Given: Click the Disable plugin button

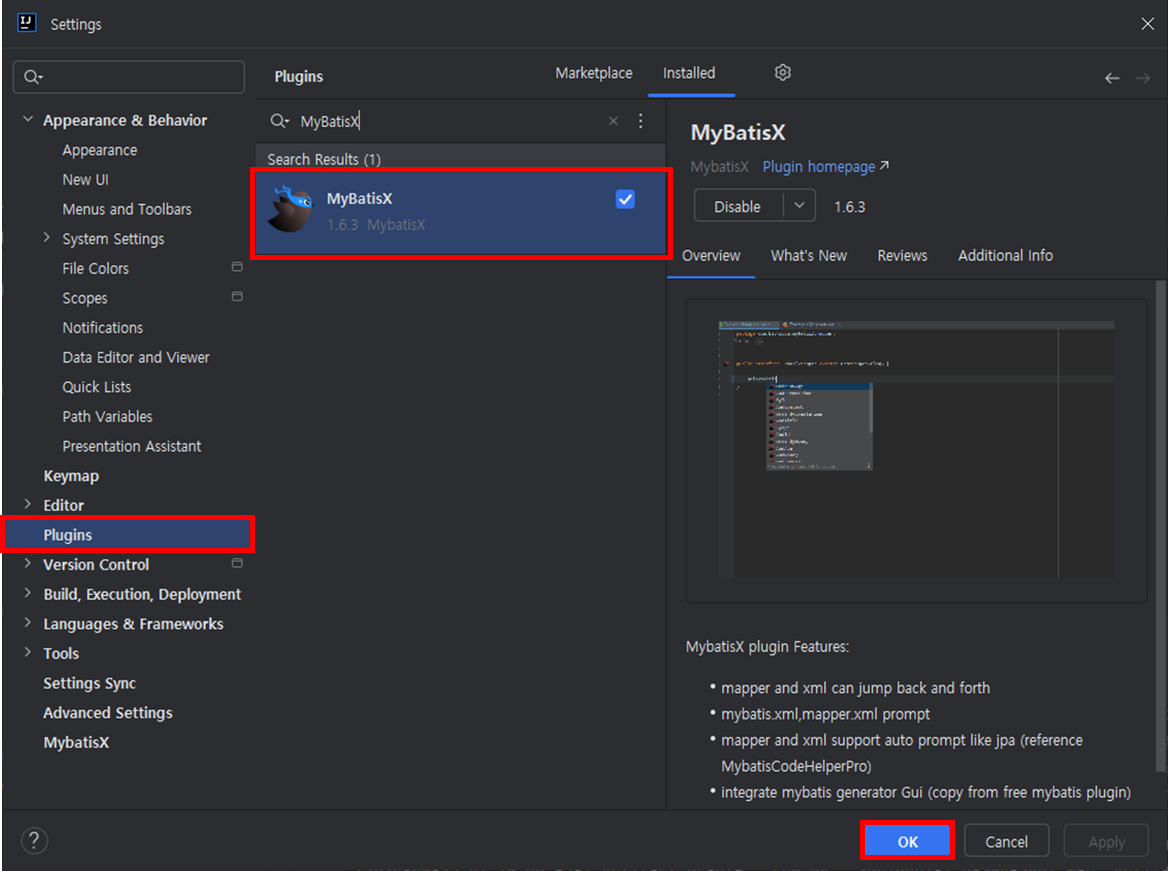Looking at the screenshot, I should 737,206.
